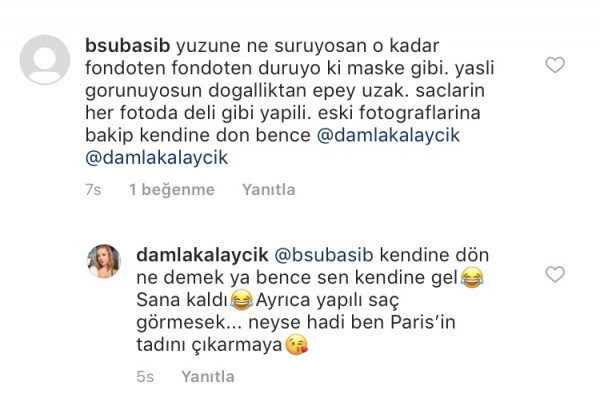Select the reply text mentioning "Paris'in tadını"
This screenshot has width=600, height=410.
313,300
